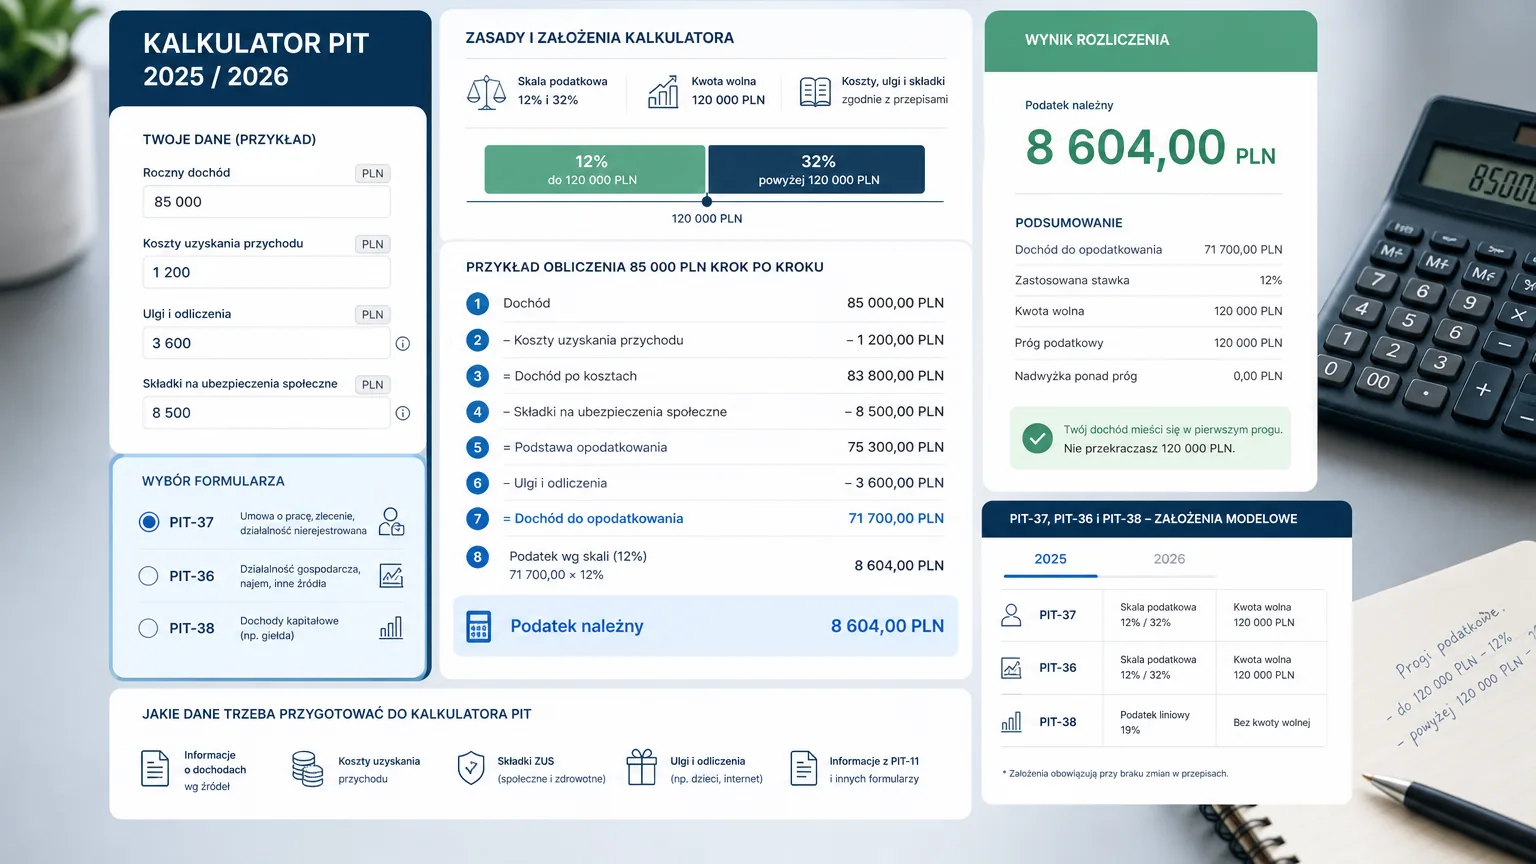Open the info icon next to Ulgi i odliczenia
Image resolution: width=1536 pixels, height=864 pixels.
click(403, 343)
